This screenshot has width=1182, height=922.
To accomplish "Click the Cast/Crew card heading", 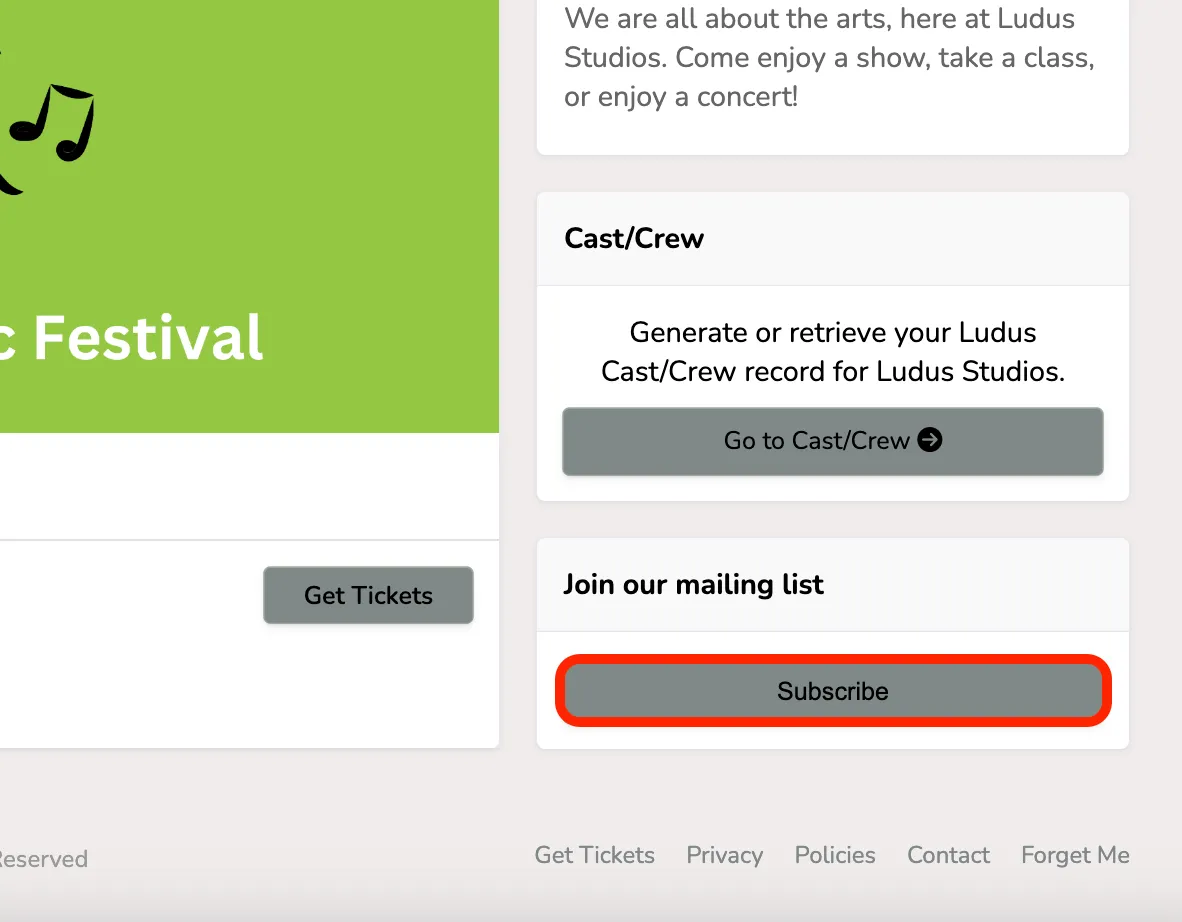I will tap(634, 238).
